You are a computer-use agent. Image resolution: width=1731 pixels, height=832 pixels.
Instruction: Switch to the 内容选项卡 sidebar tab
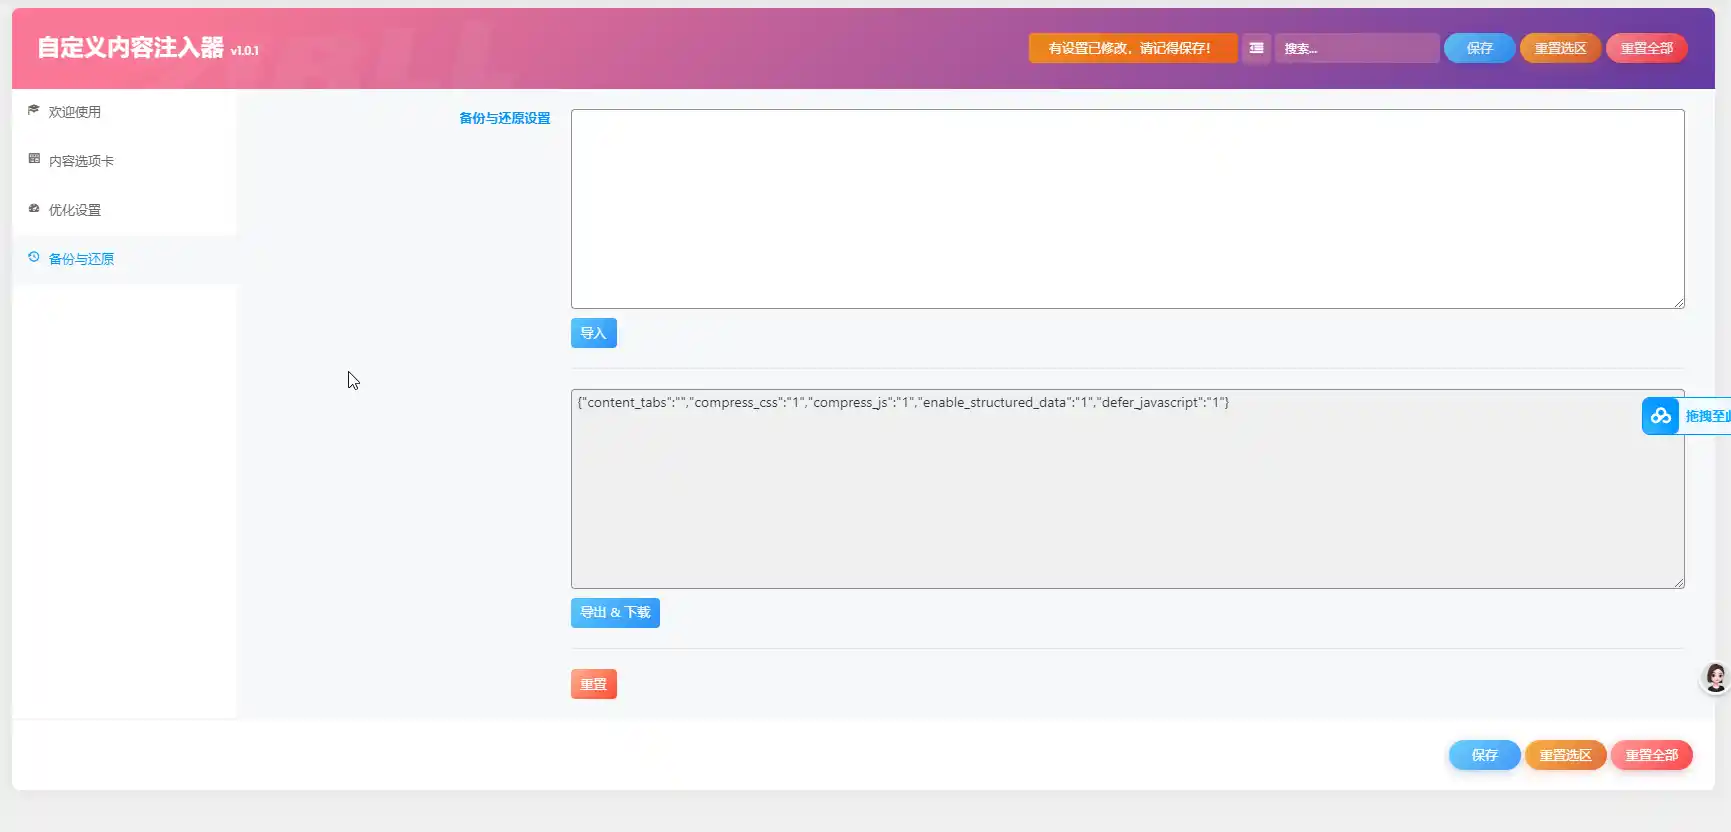(x=81, y=161)
